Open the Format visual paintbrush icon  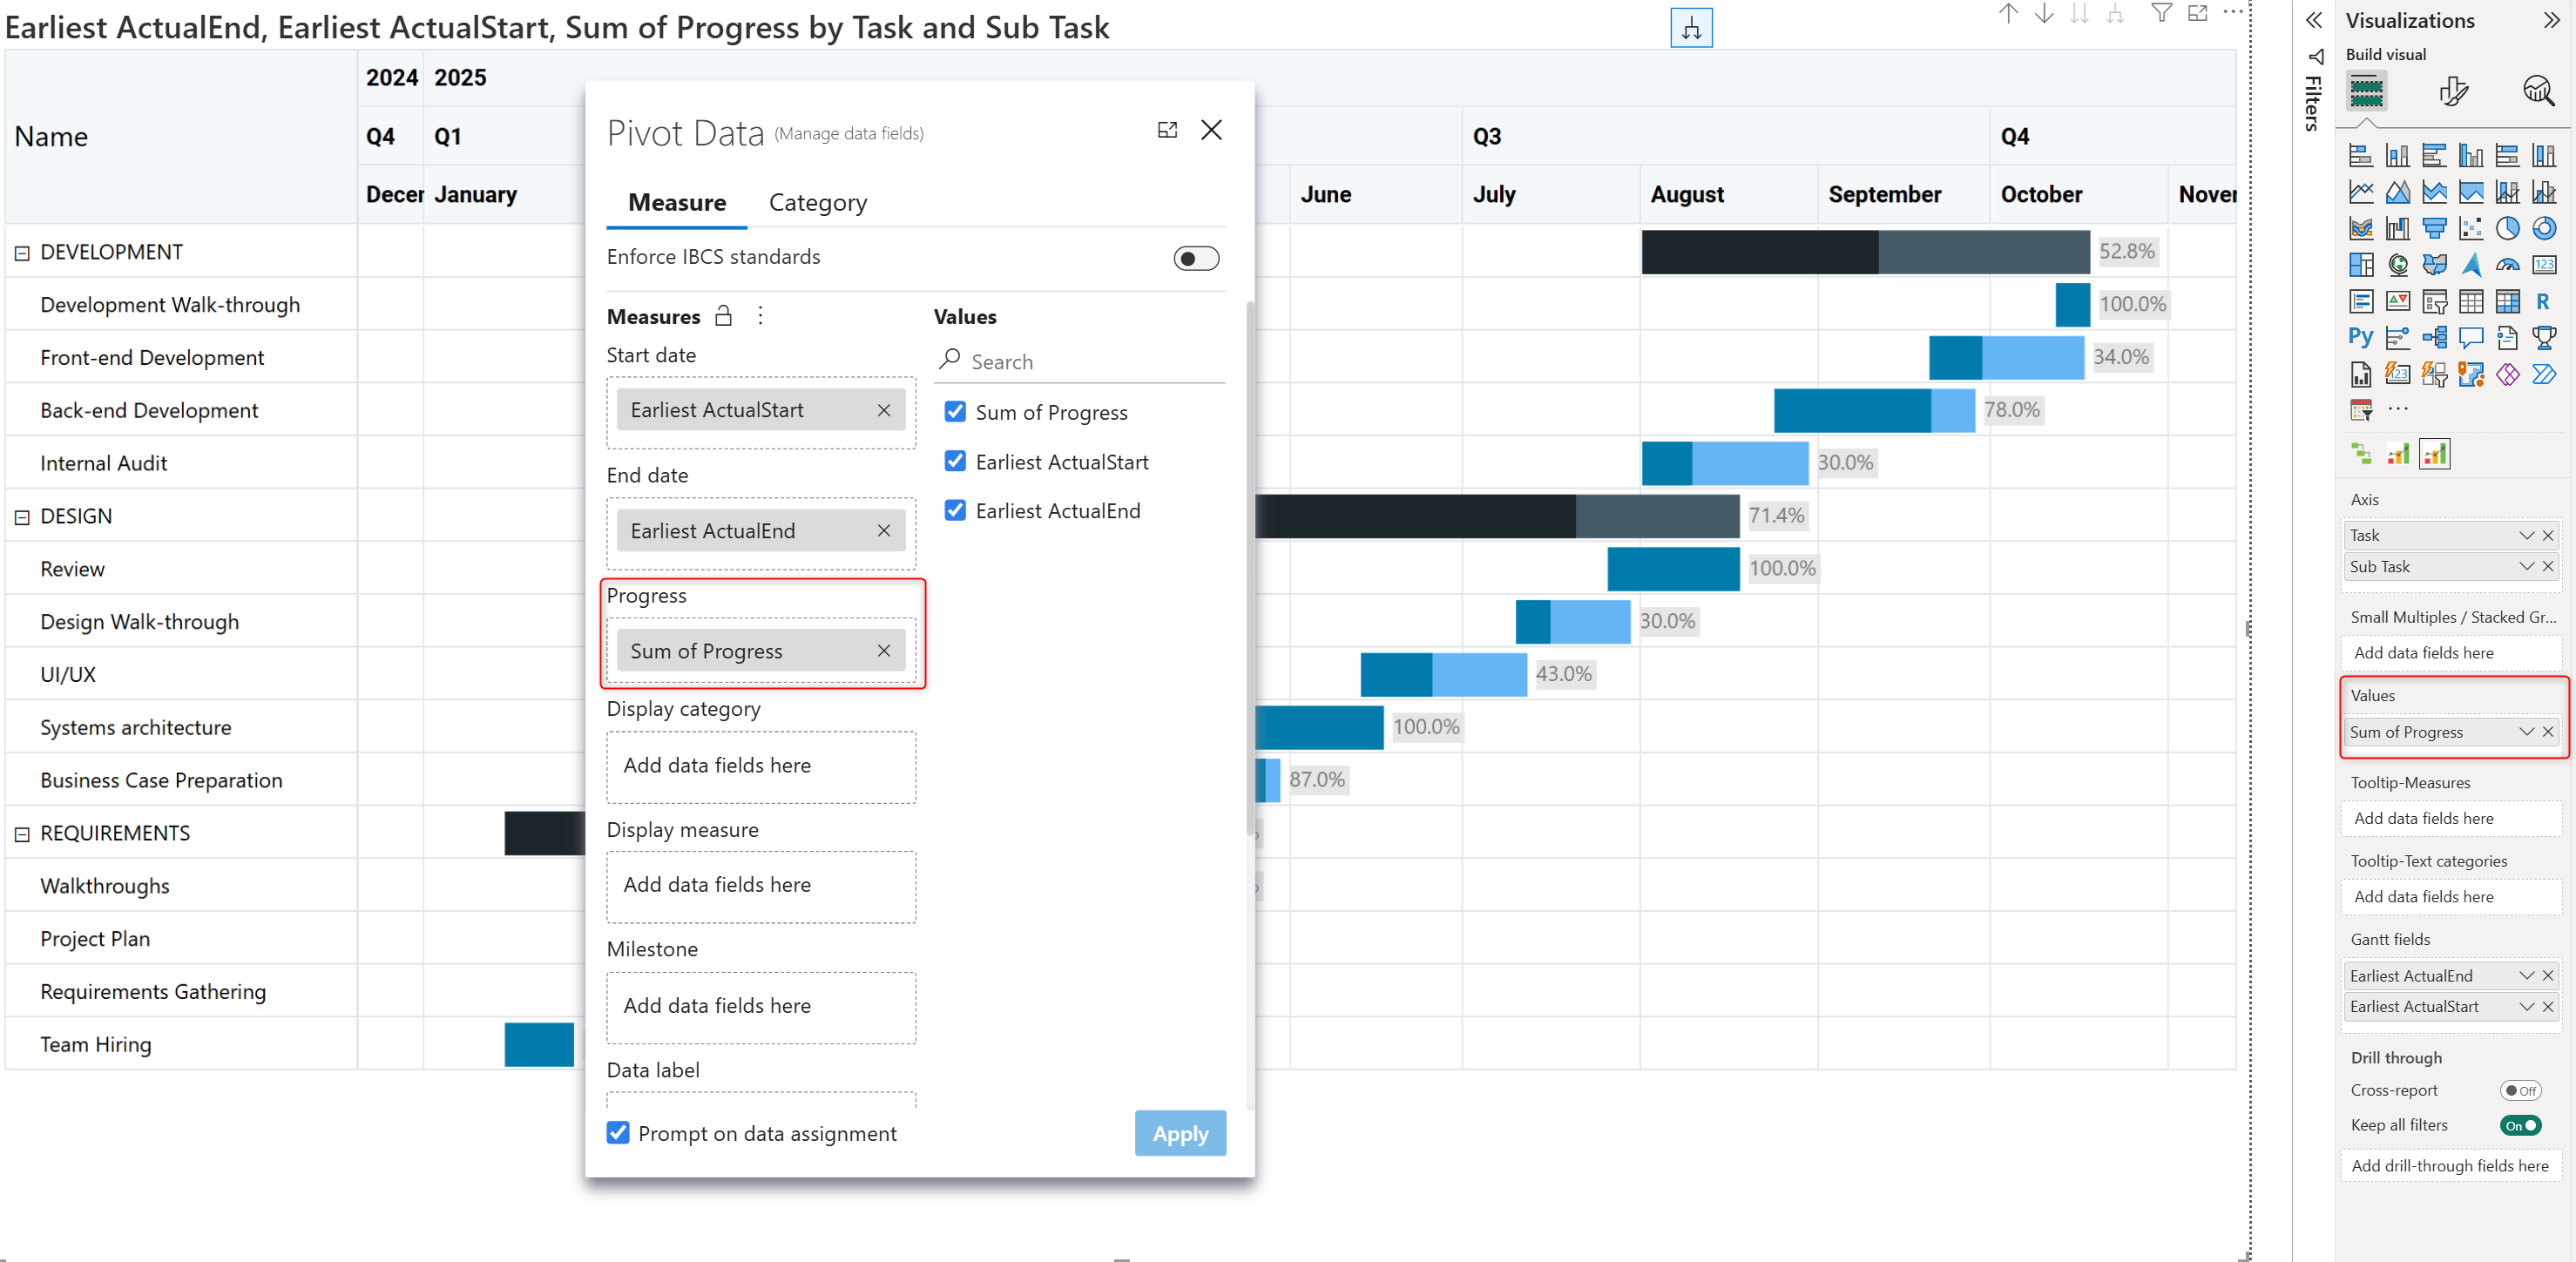2453,92
